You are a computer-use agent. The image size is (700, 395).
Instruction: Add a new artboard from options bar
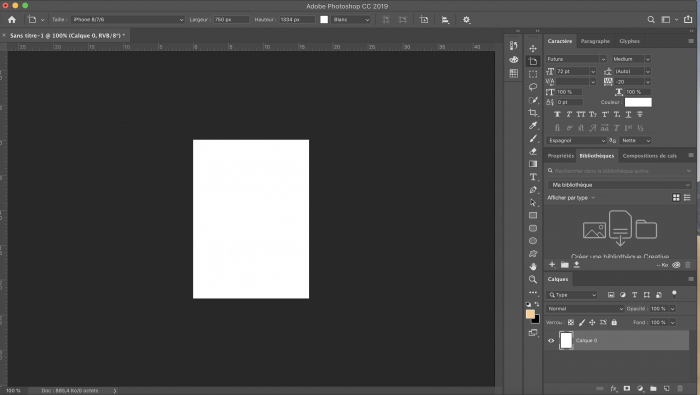[424, 20]
